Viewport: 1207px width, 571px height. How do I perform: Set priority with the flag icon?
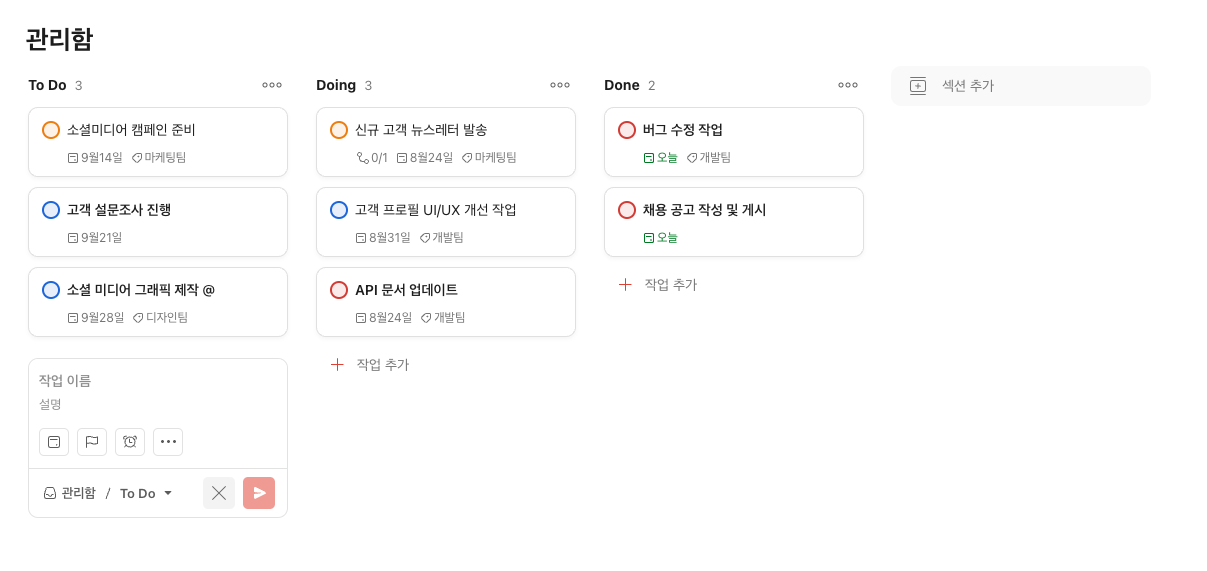92,442
